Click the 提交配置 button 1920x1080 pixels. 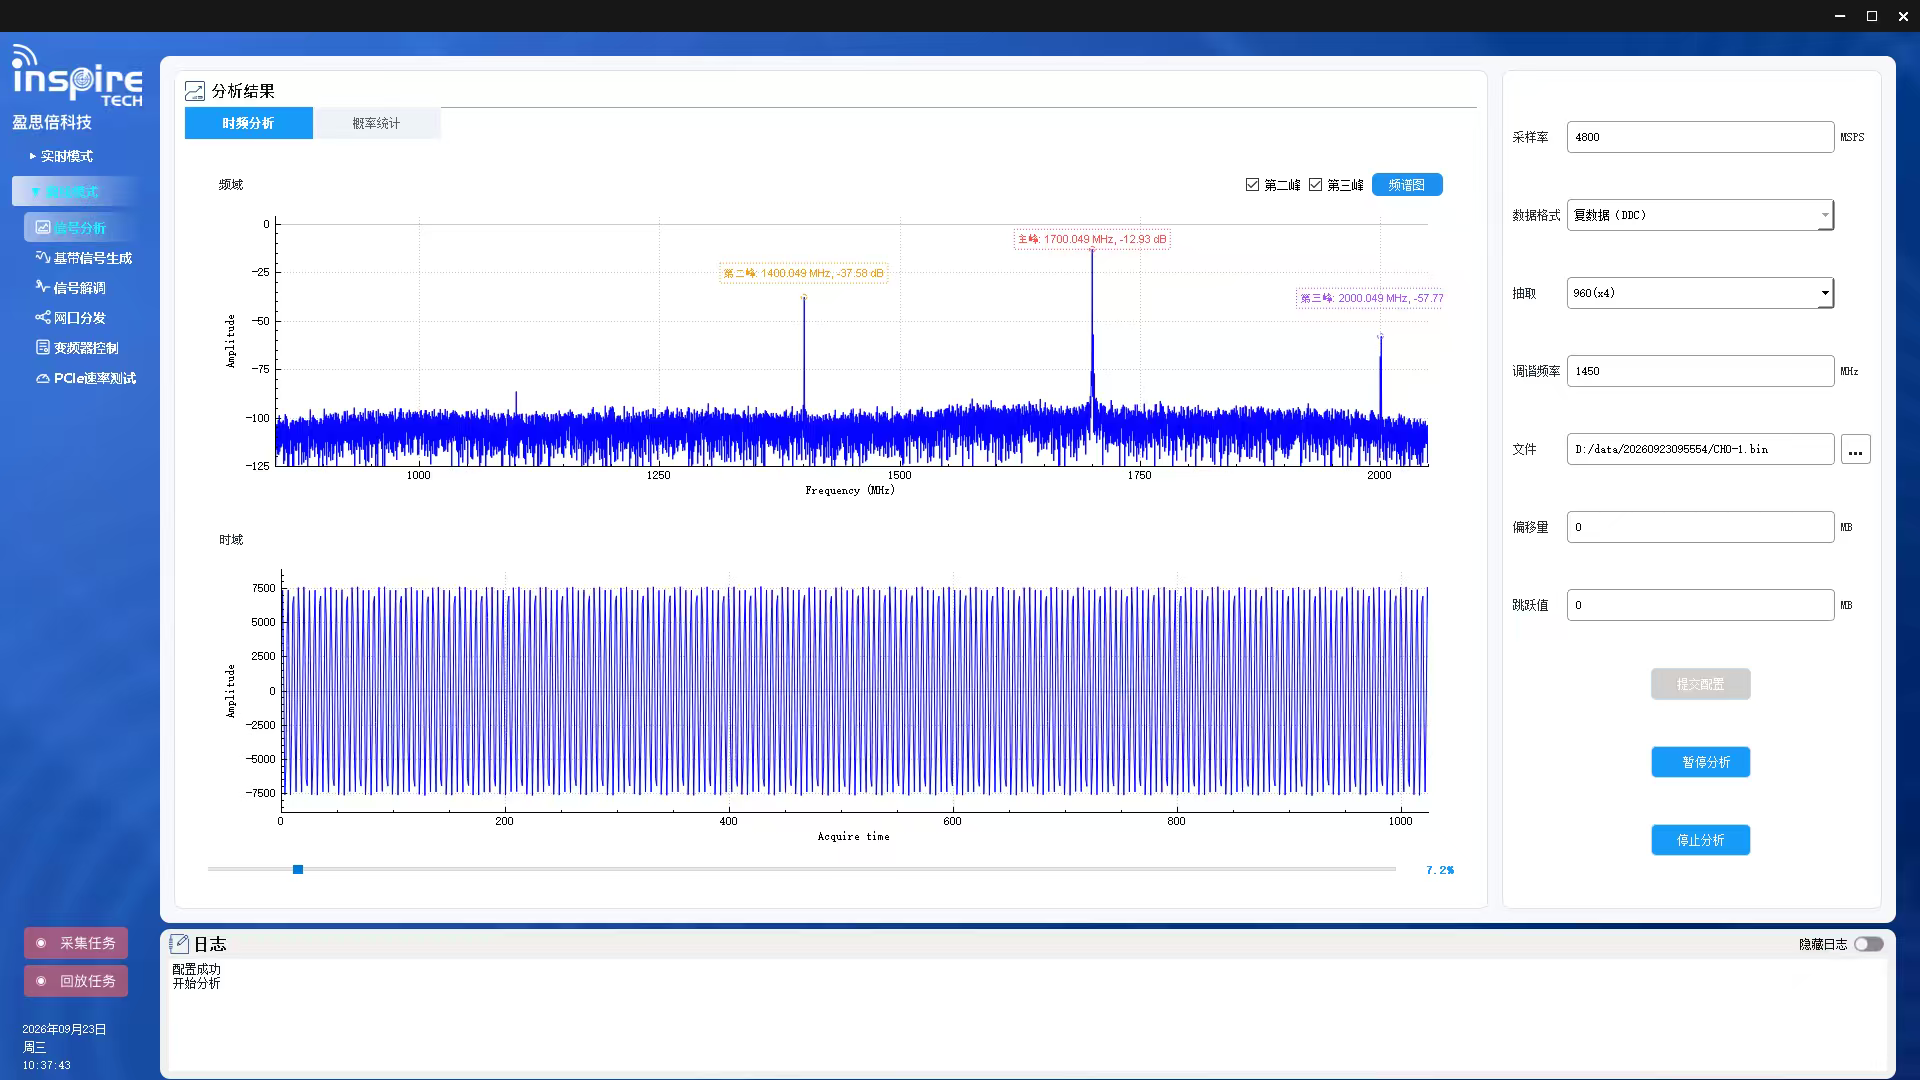[1700, 684]
